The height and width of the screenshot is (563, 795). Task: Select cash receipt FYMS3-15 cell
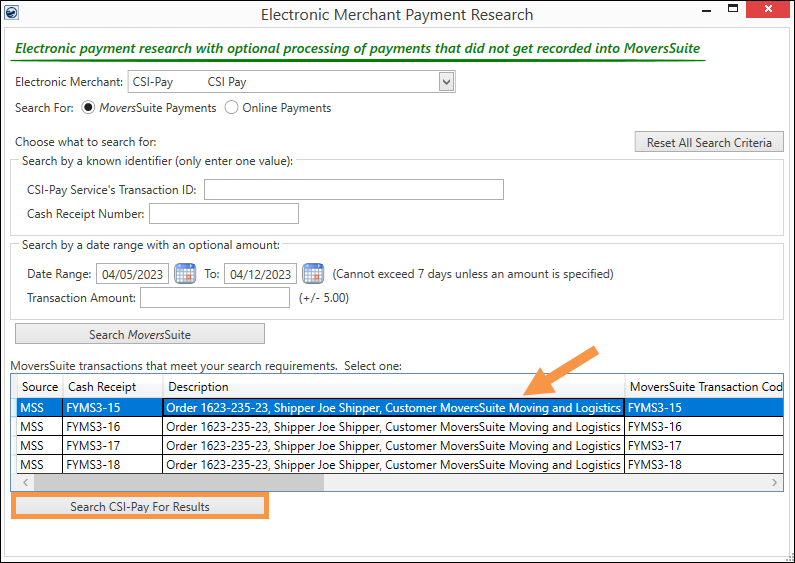(x=113, y=408)
